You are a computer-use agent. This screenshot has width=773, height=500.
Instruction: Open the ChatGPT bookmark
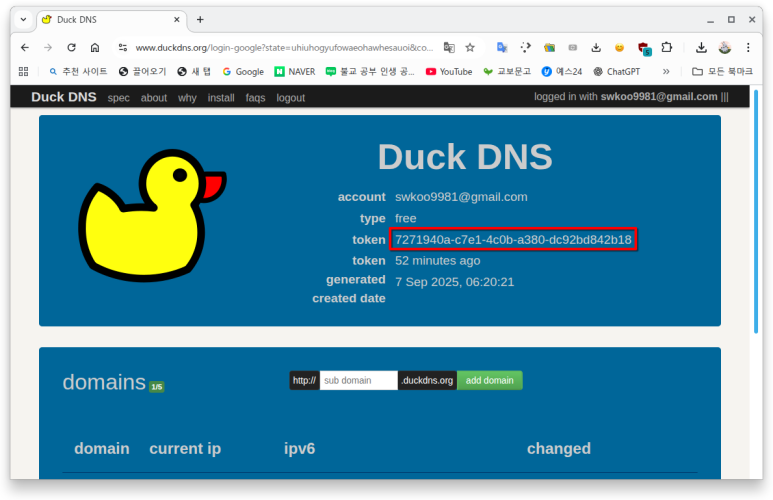(616, 71)
